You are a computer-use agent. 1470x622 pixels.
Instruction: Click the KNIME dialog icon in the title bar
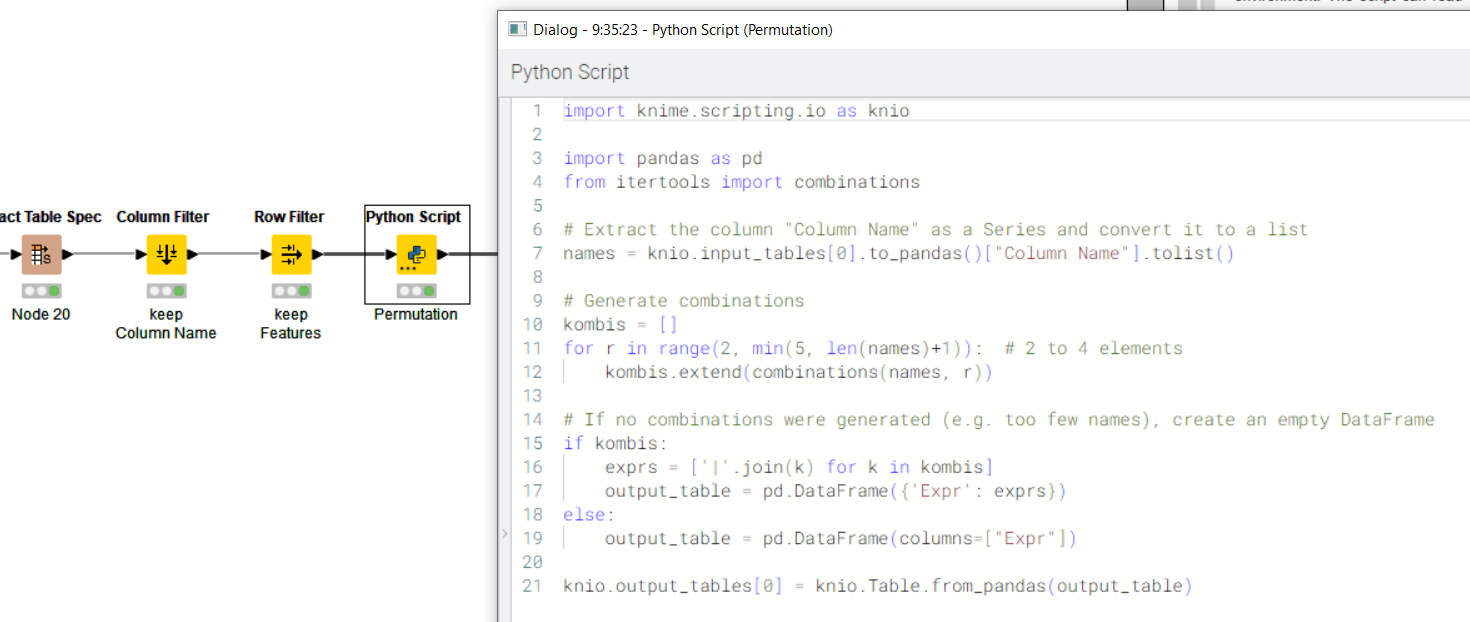(517, 29)
